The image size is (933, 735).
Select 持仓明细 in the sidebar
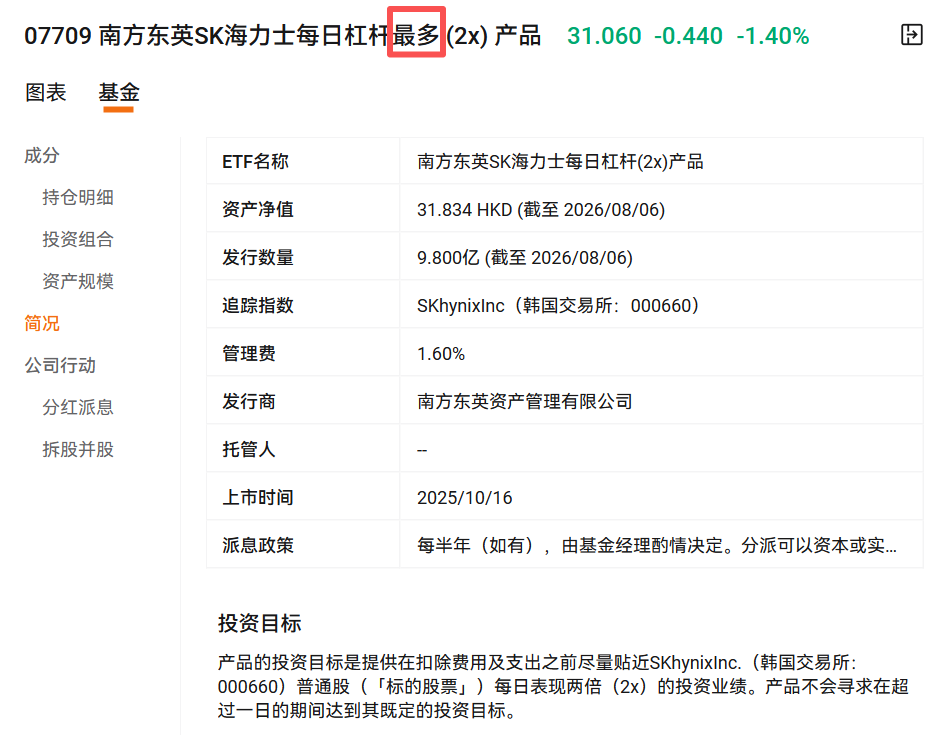point(77,197)
